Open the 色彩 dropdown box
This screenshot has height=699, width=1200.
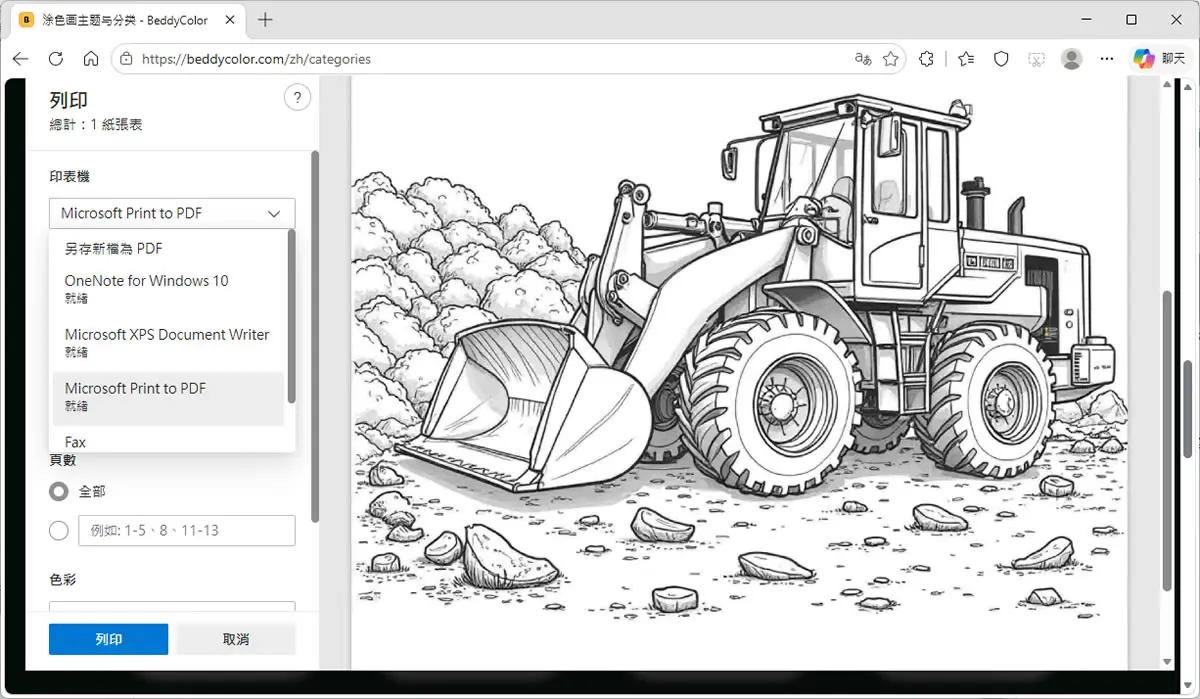click(172, 606)
